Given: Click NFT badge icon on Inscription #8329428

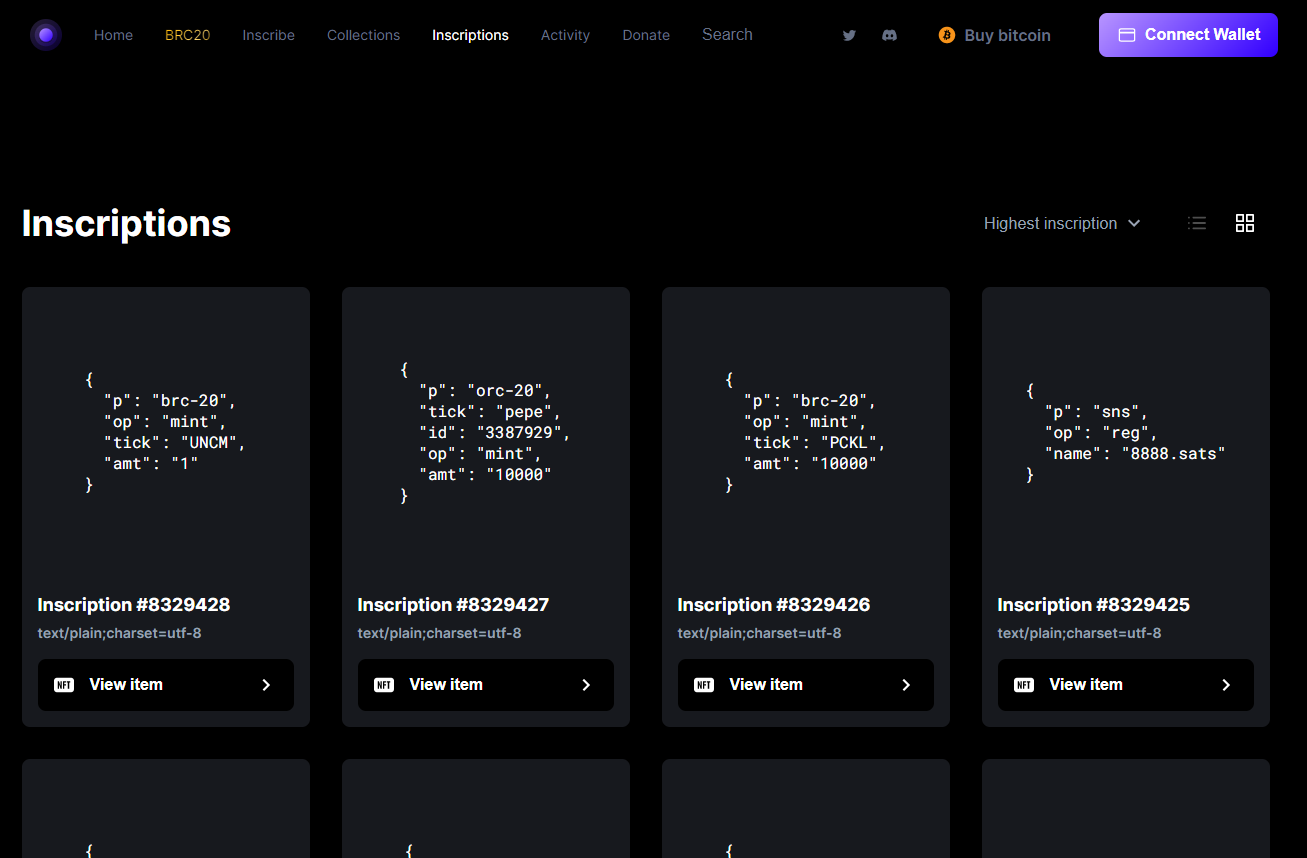Looking at the screenshot, I should [x=64, y=685].
